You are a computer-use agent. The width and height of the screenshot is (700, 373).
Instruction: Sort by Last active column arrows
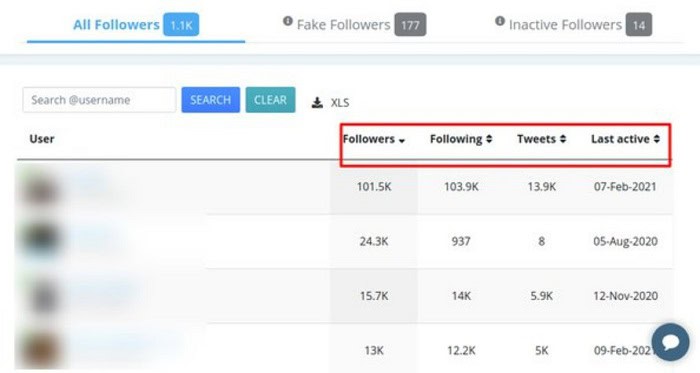(x=657, y=139)
